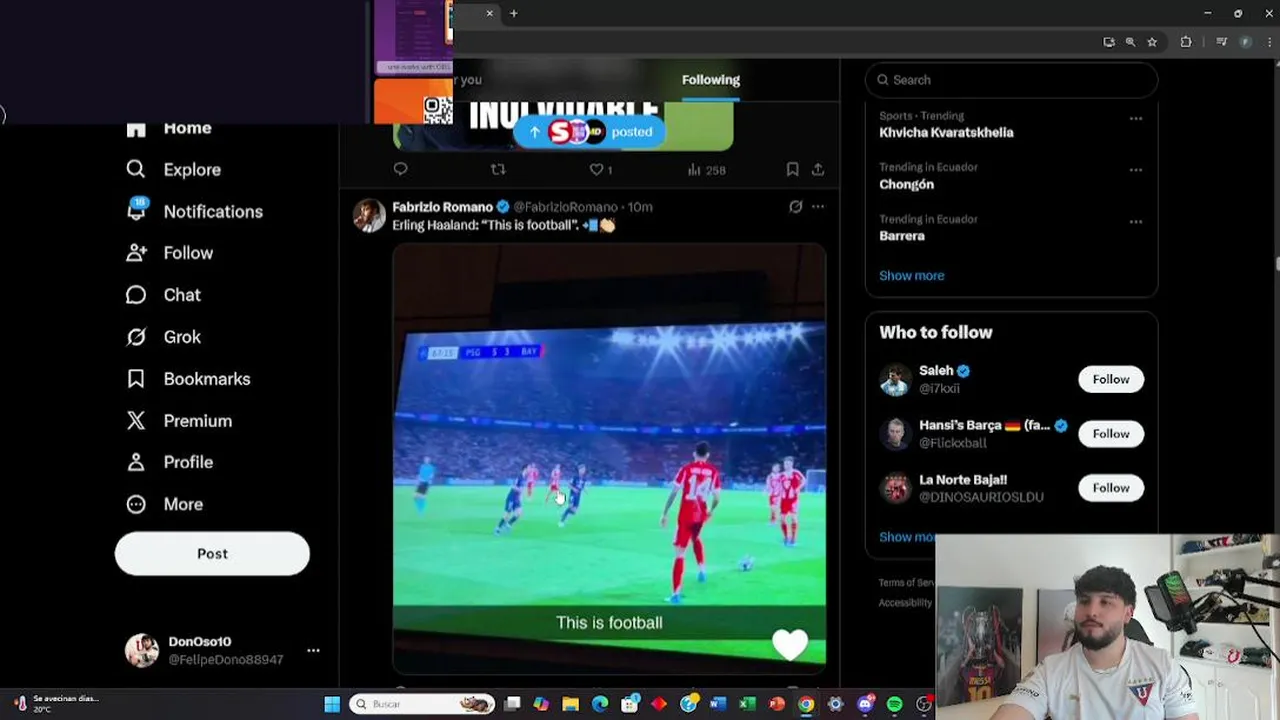Open Discord from the taskbar
Screen dimensions: 1280x720
865,704
